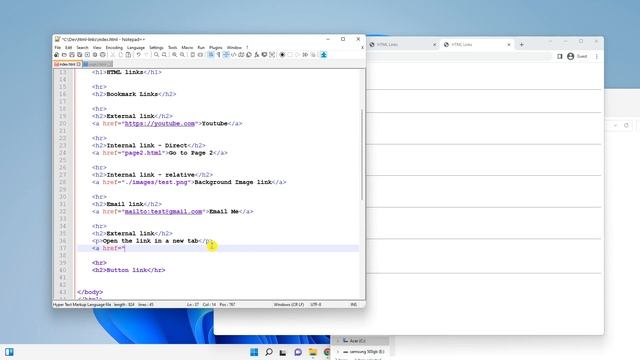The image size is (640, 360).
Task: Open a new tab with the browser plus button
Action: tap(522, 44)
